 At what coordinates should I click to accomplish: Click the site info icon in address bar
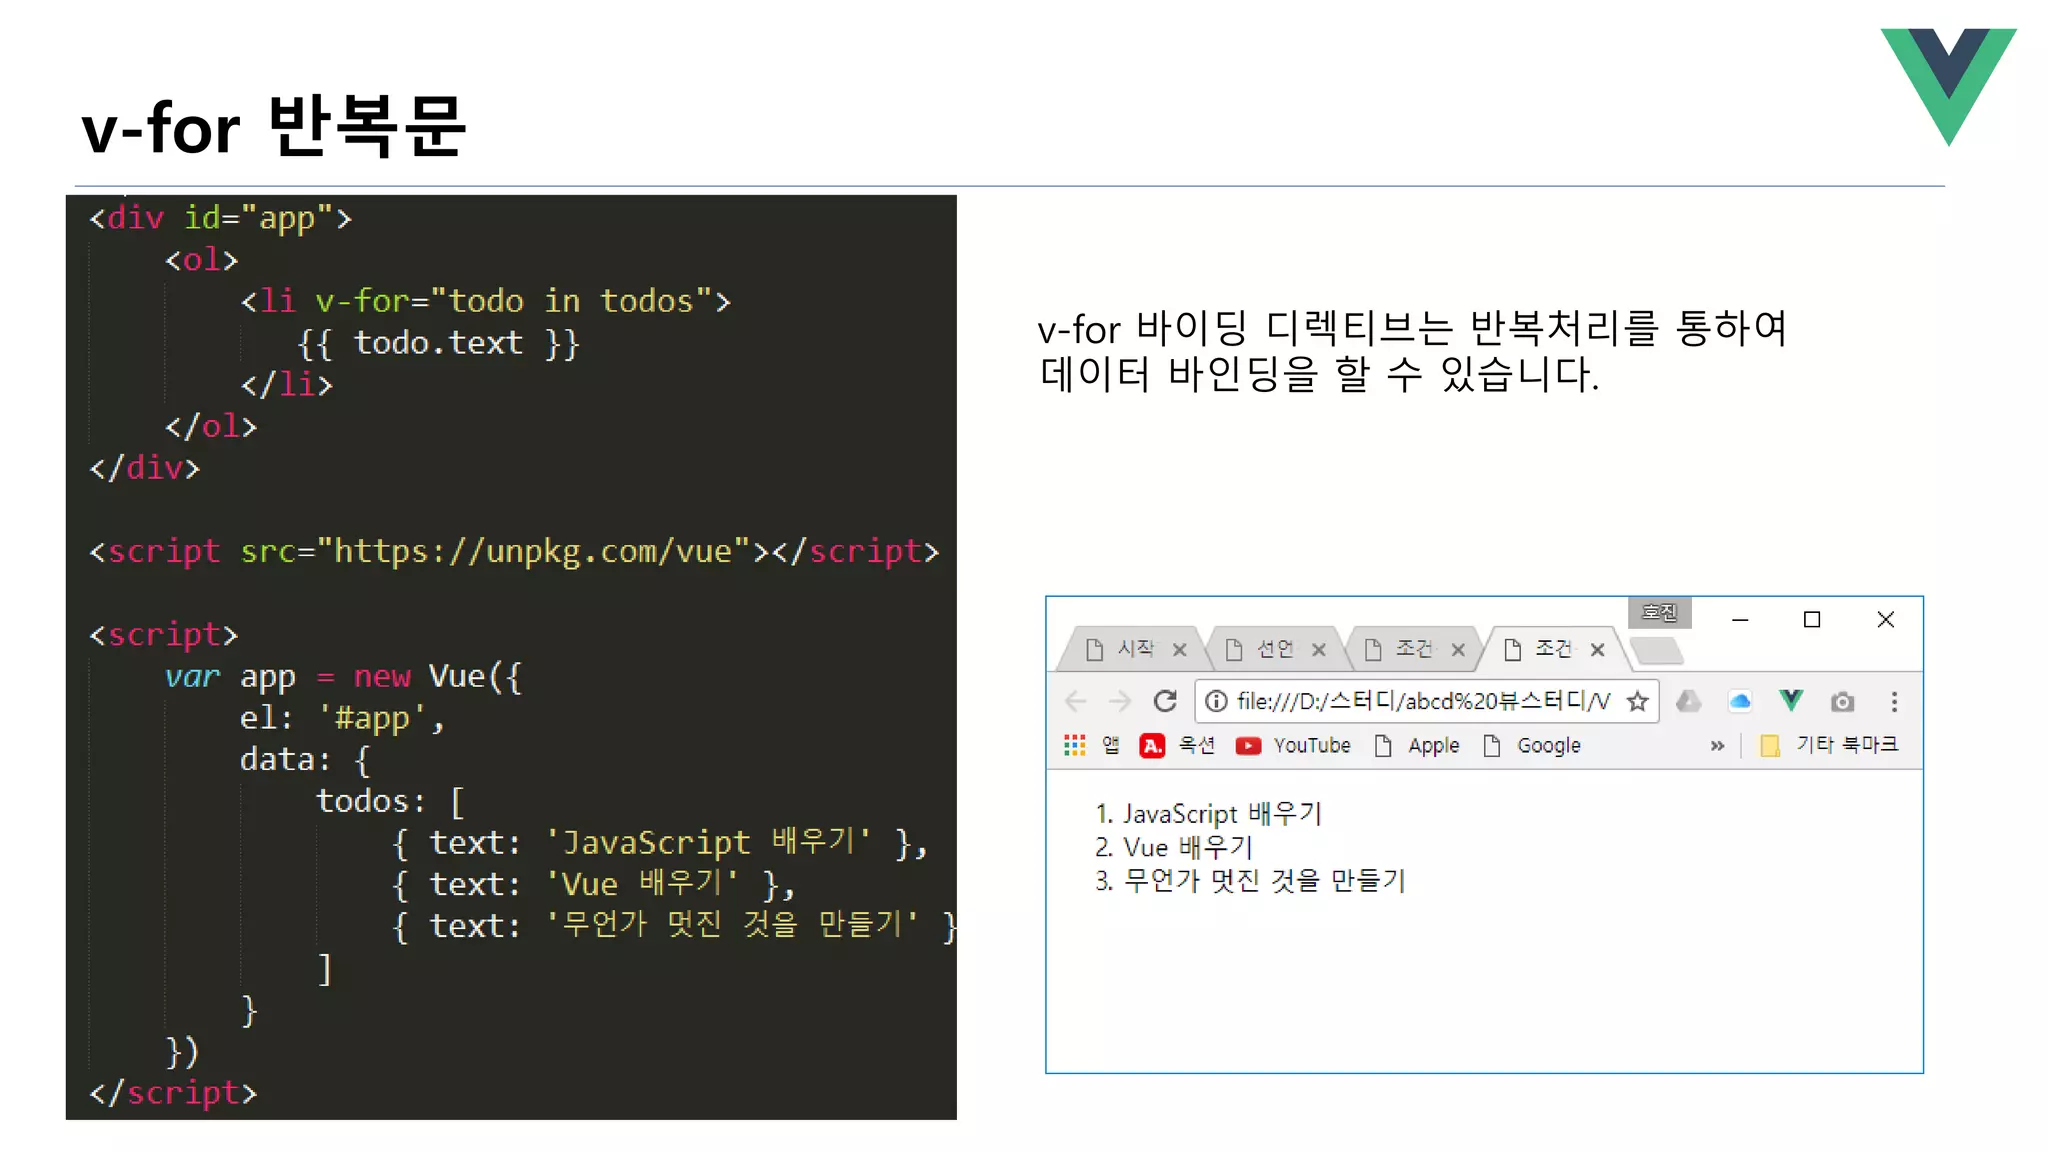[1216, 701]
